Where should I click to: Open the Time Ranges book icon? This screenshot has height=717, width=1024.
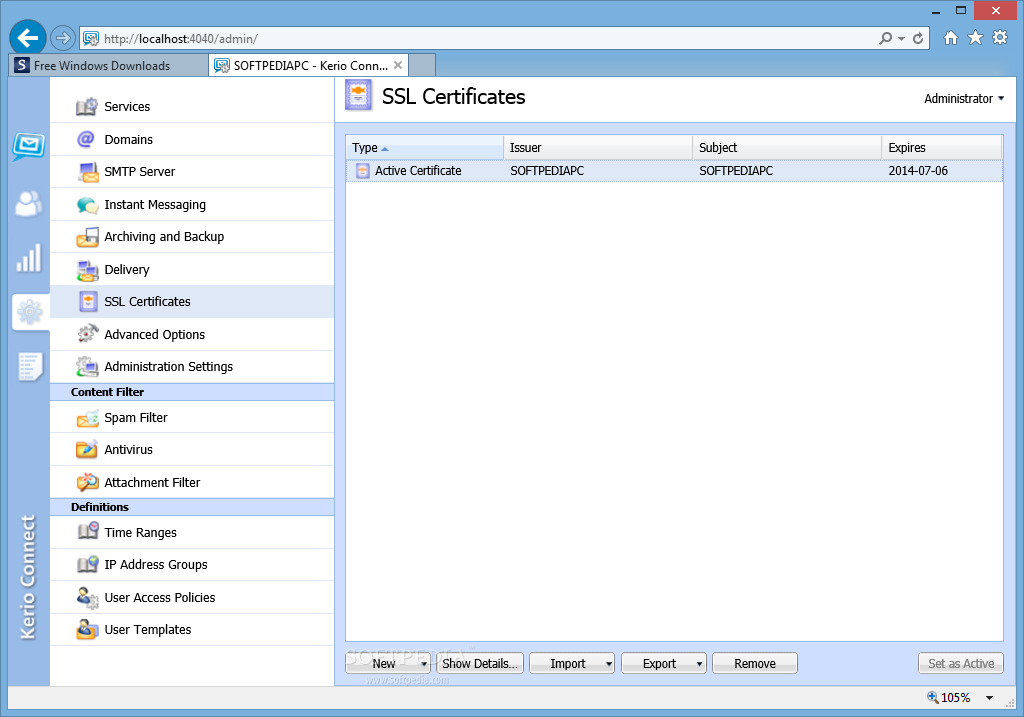coord(88,532)
